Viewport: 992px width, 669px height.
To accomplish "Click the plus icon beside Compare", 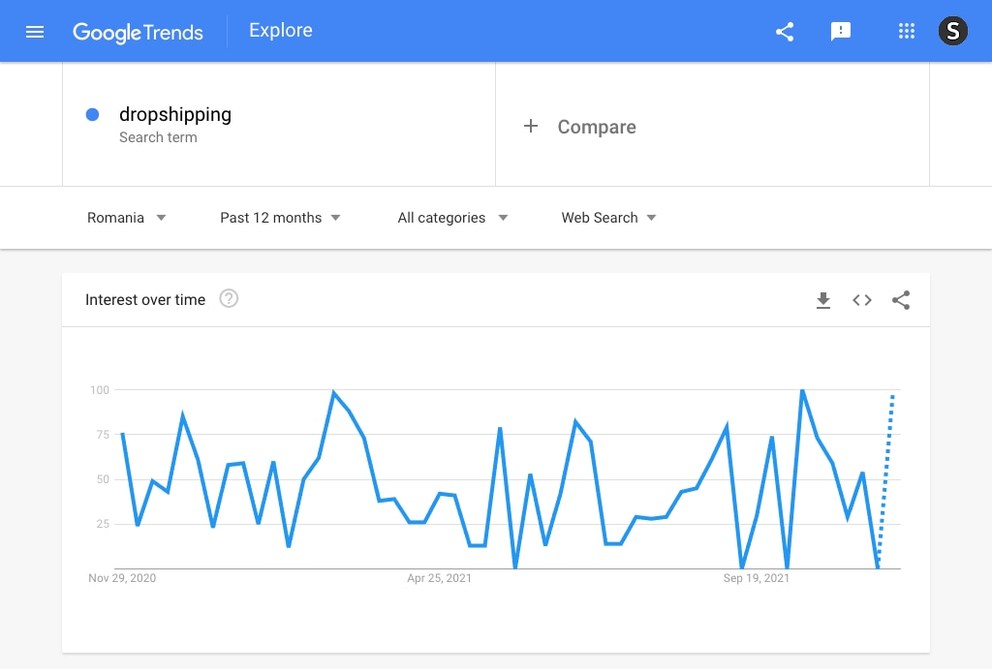I will tap(531, 126).
